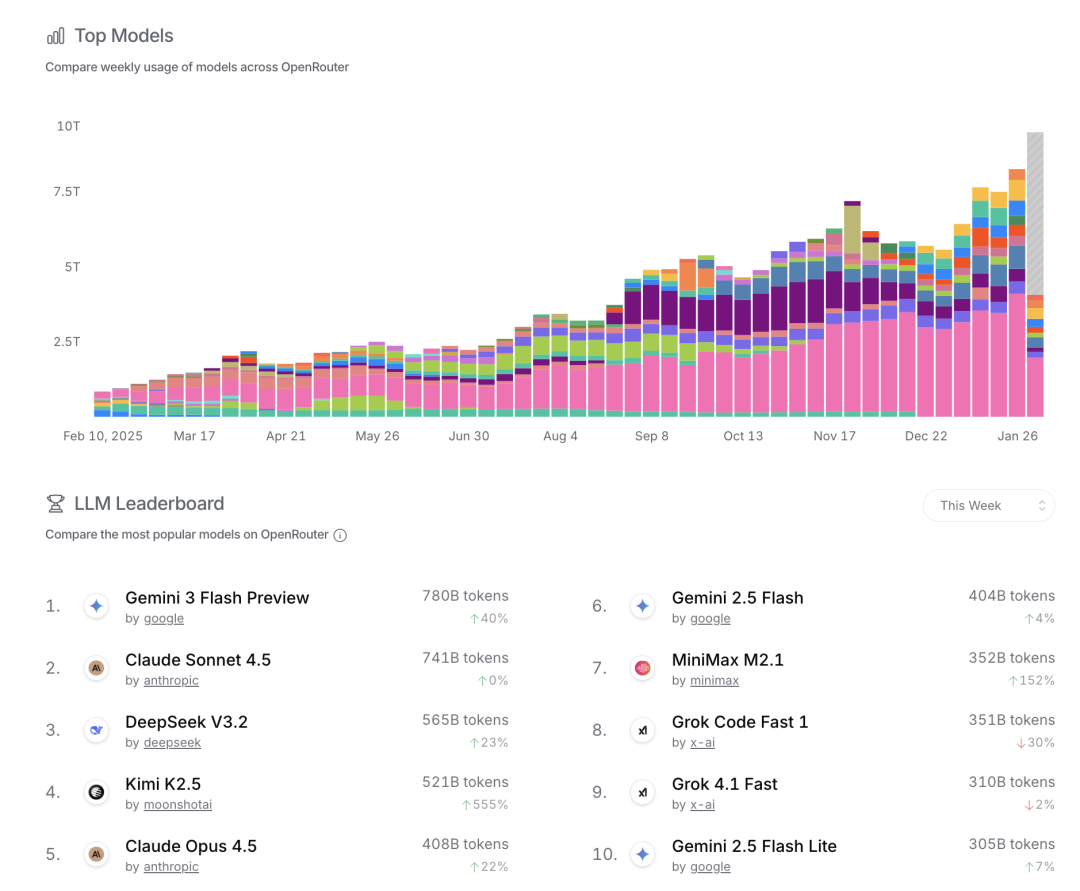The height and width of the screenshot is (891, 1080).
Task: Click the Gemini 2.5 Flash Lite logo
Action: [643, 854]
